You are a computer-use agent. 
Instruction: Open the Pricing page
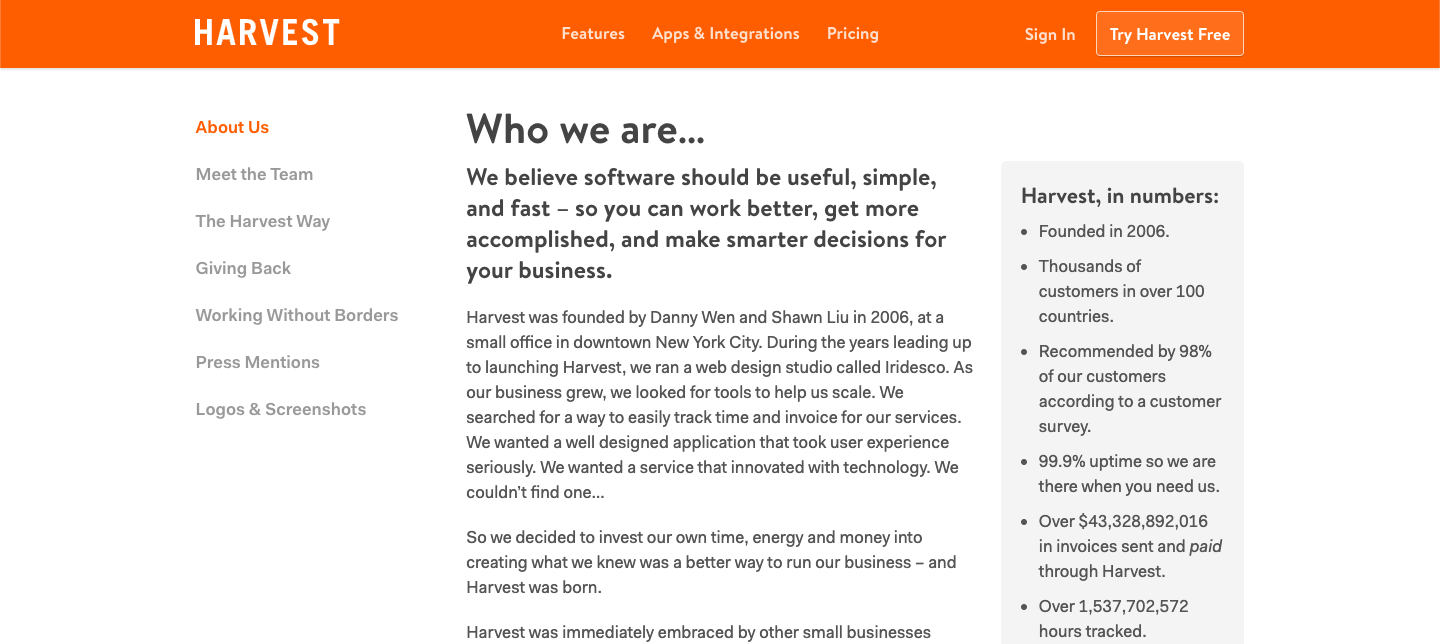853,34
